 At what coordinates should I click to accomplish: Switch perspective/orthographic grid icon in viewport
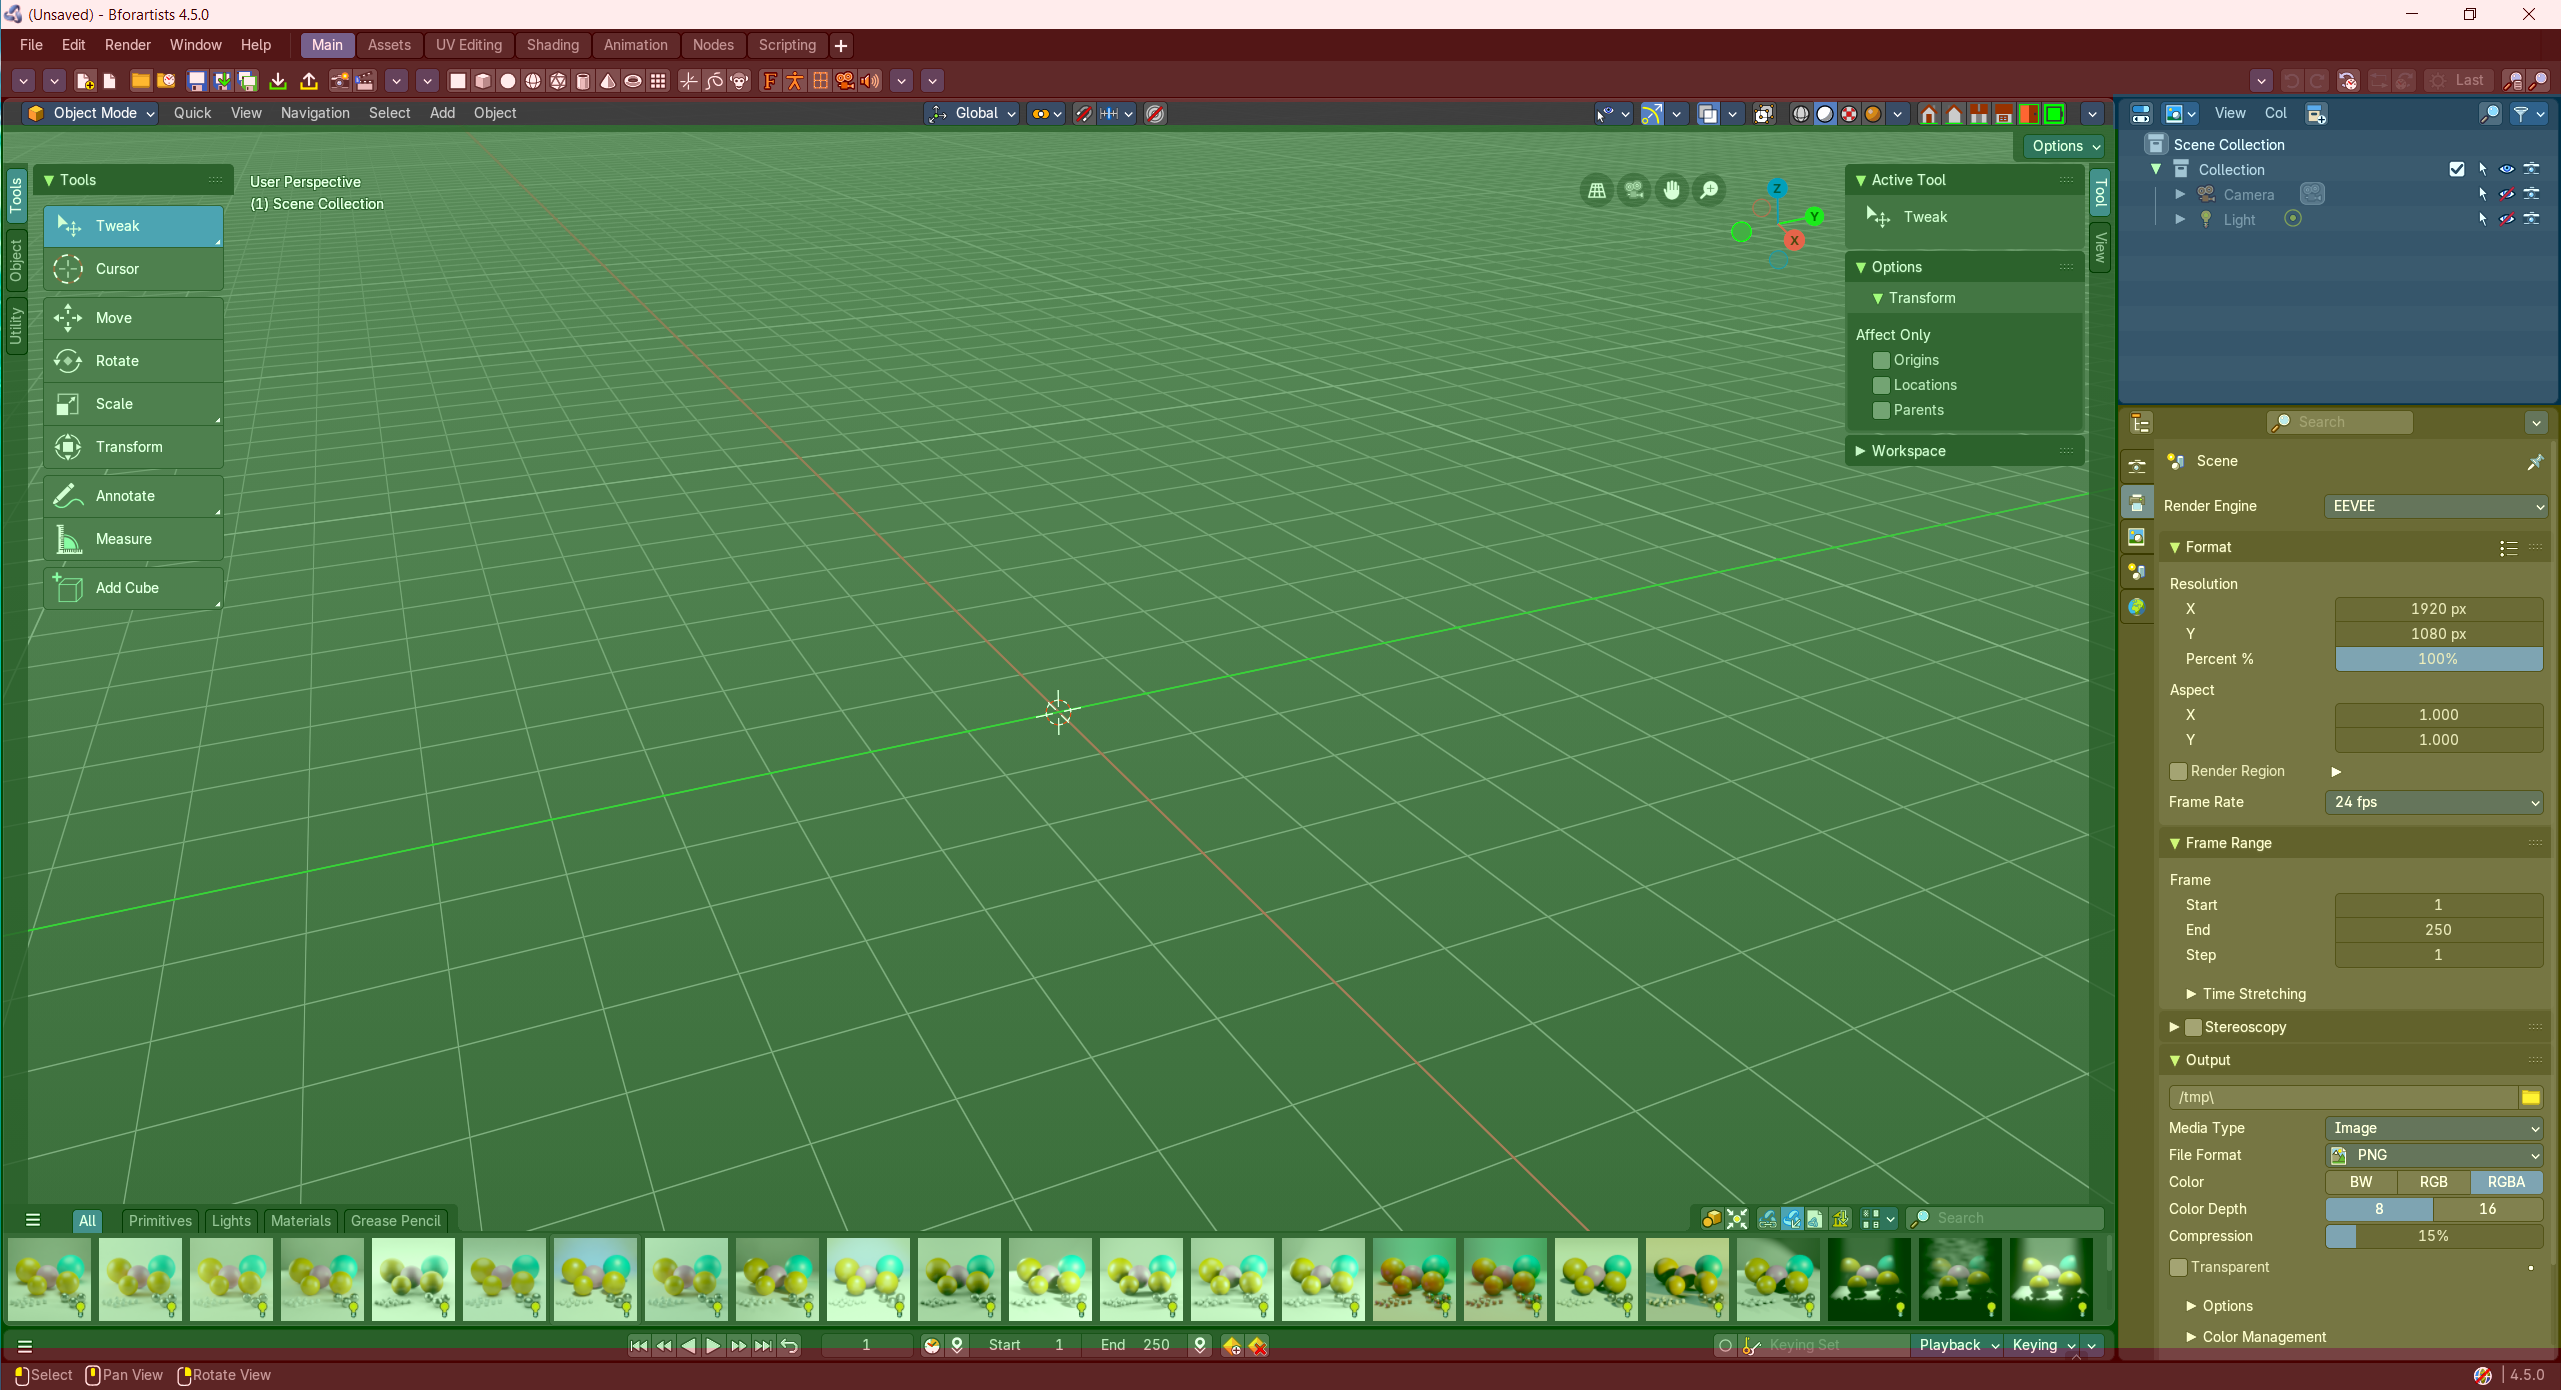point(1597,190)
